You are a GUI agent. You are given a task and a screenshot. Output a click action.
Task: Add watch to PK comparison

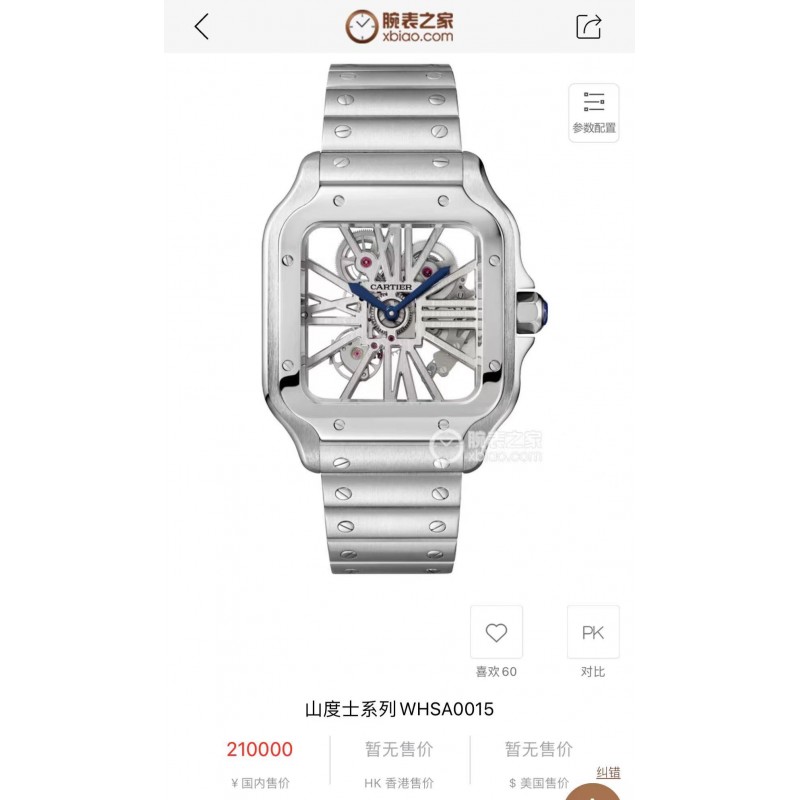(593, 632)
